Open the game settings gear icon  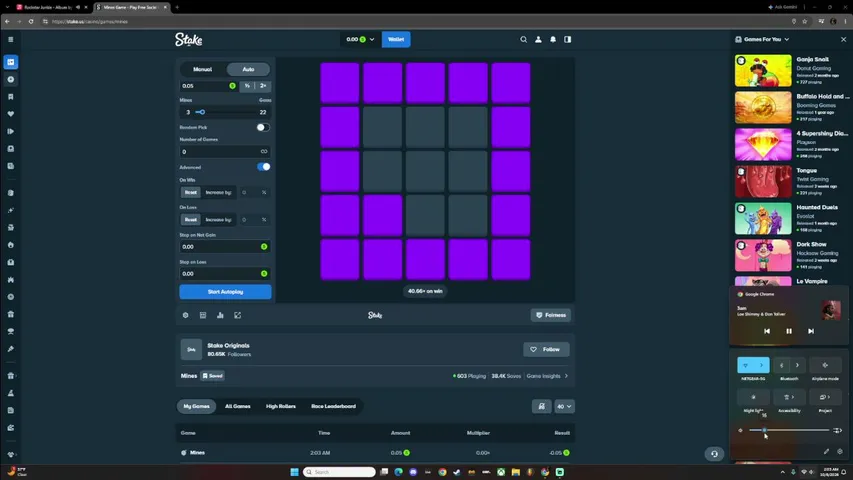pyautogui.click(x=186, y=315)
